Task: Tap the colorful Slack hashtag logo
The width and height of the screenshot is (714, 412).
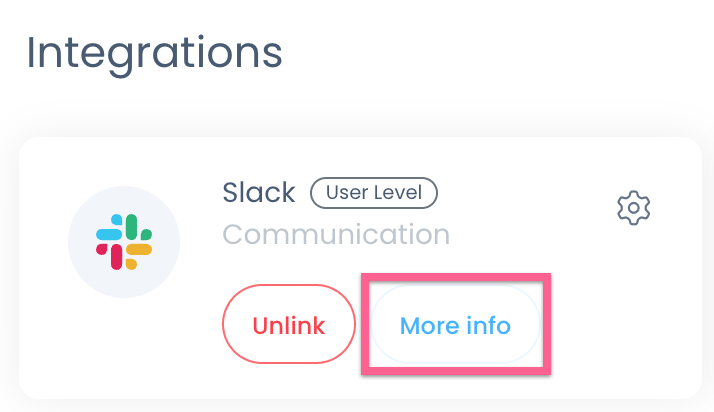Action: [x=124, y=243]
